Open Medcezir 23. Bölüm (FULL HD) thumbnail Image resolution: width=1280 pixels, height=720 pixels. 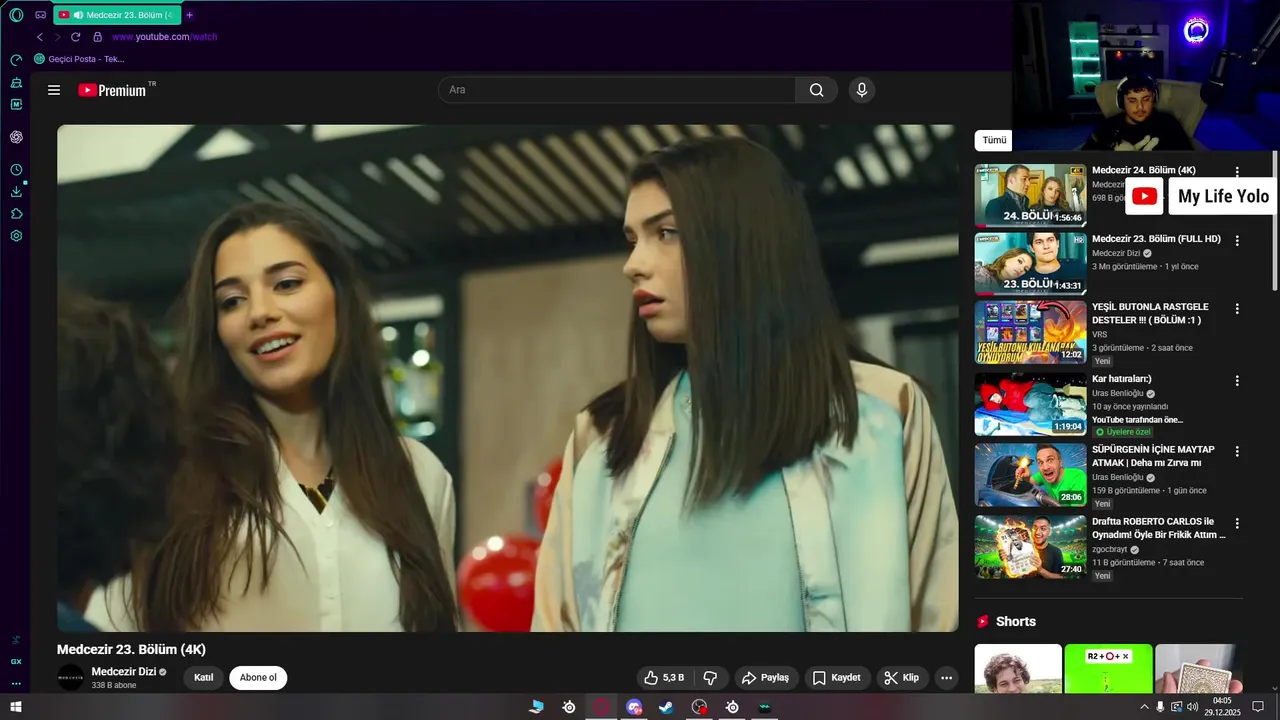(x=1030, y=264)
